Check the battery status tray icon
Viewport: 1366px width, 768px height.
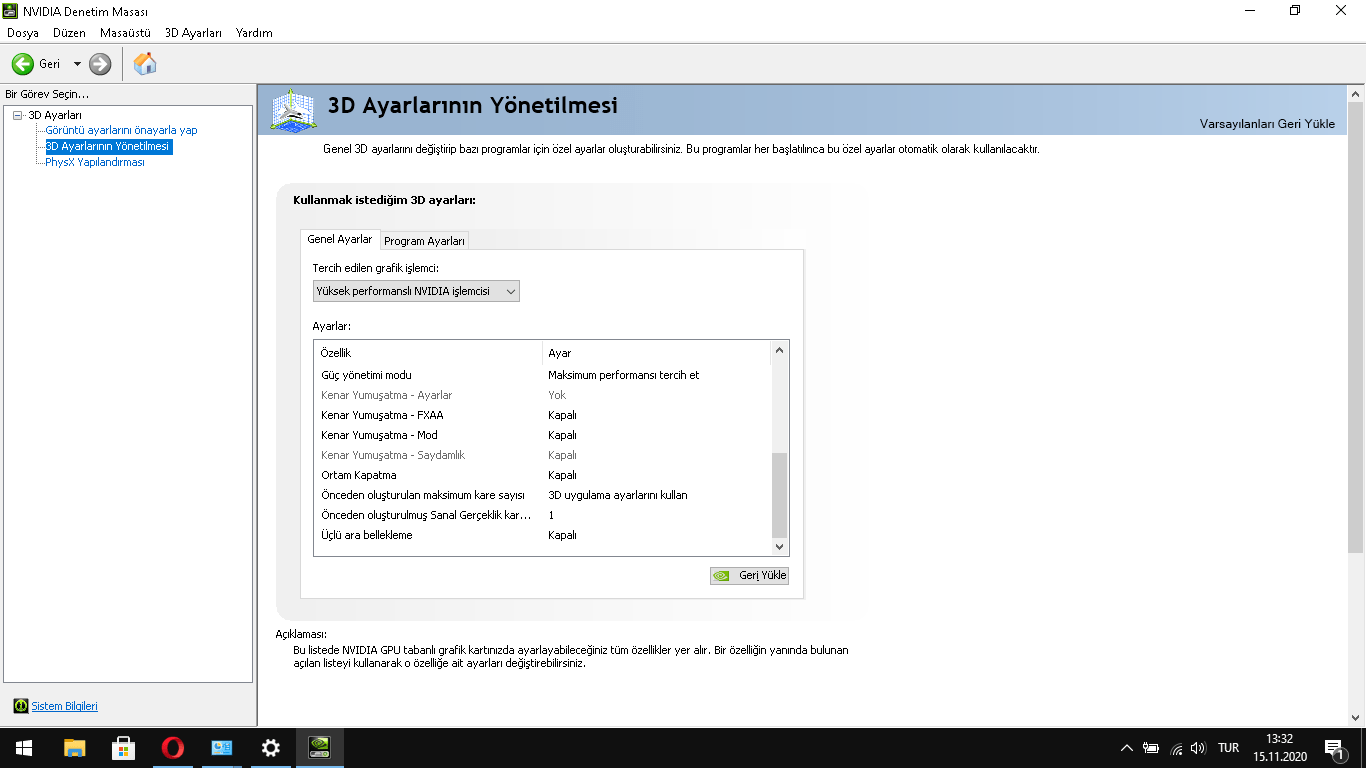pos(1151,748)
